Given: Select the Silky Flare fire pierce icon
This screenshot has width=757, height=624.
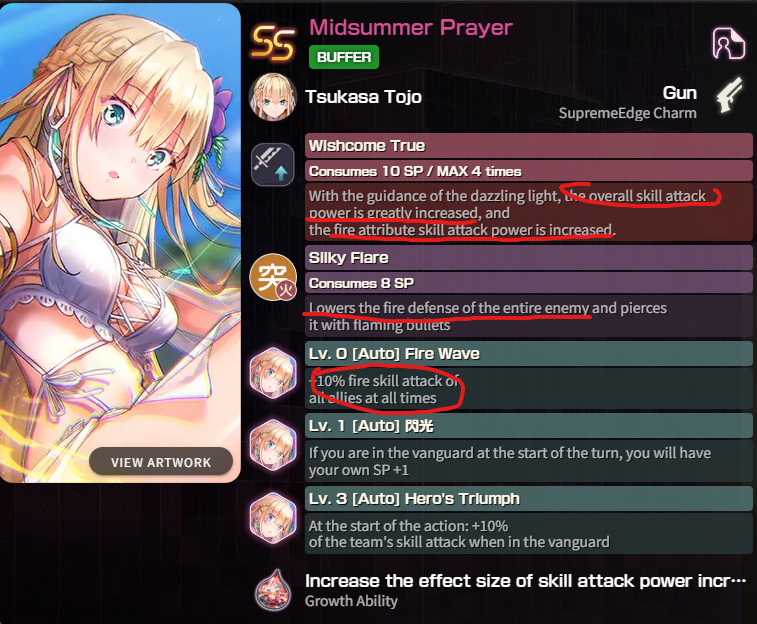Looking at the screenshot, I should pyautogui.click(x=273, y=277).
